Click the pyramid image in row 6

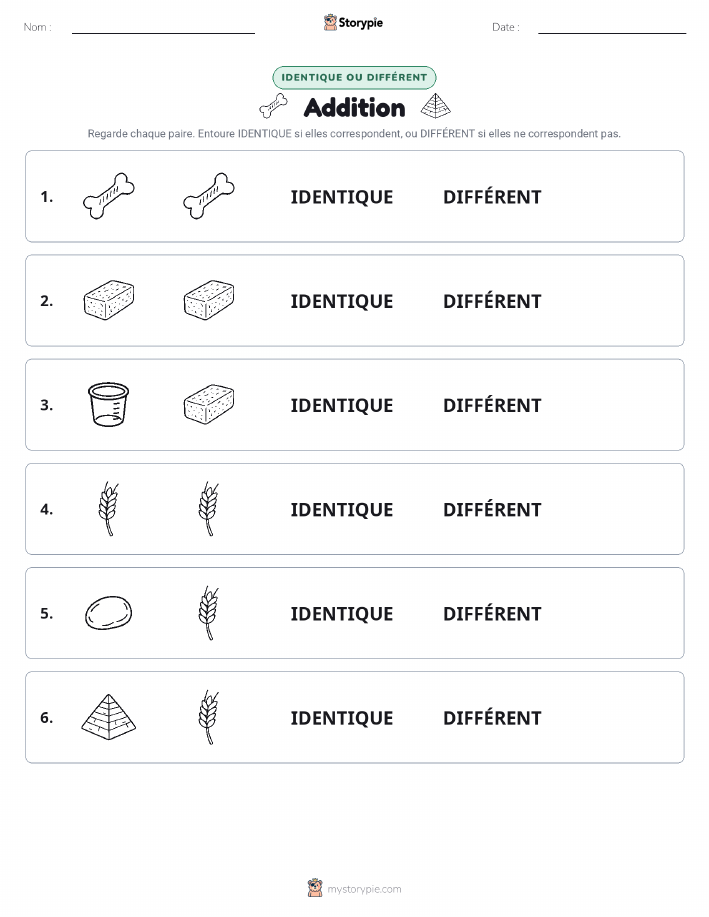pyautogui.click(x=109, y=717)
